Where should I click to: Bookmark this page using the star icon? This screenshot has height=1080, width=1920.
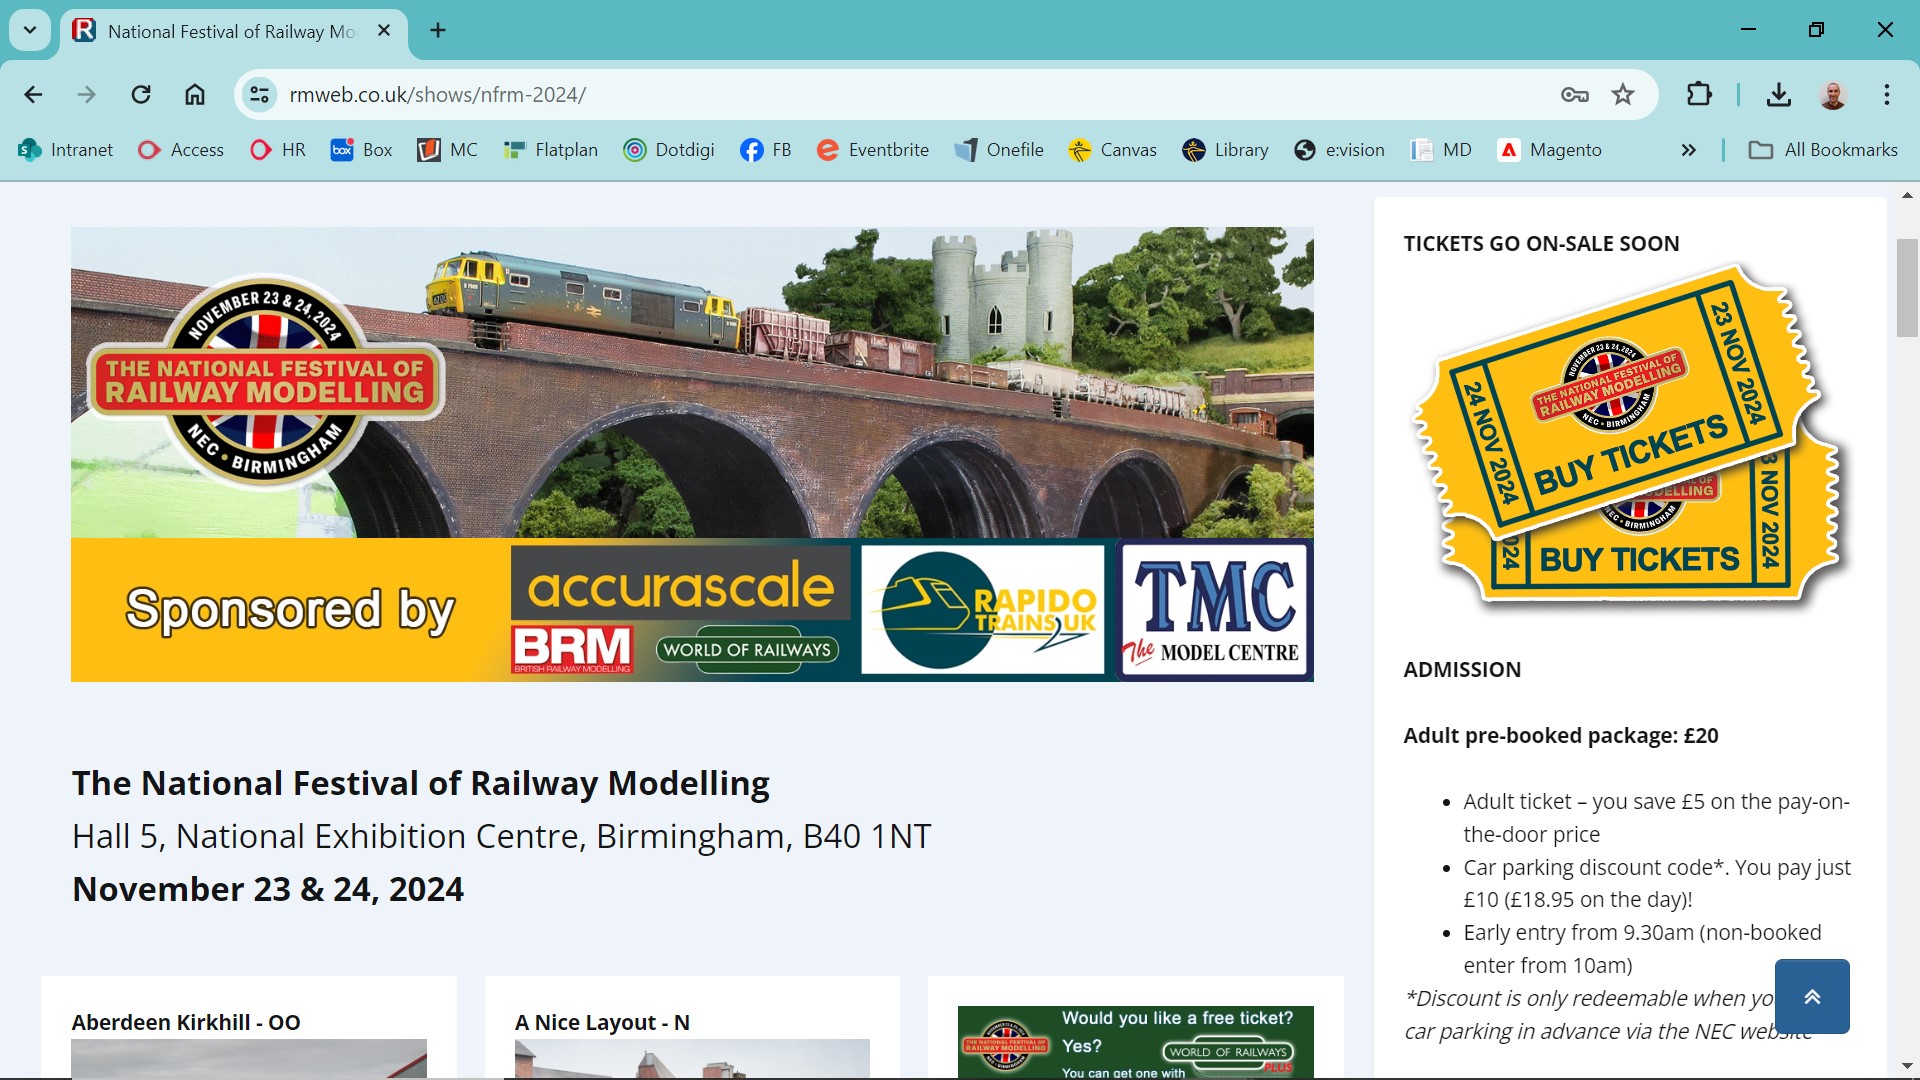(x=1622, y=94)
